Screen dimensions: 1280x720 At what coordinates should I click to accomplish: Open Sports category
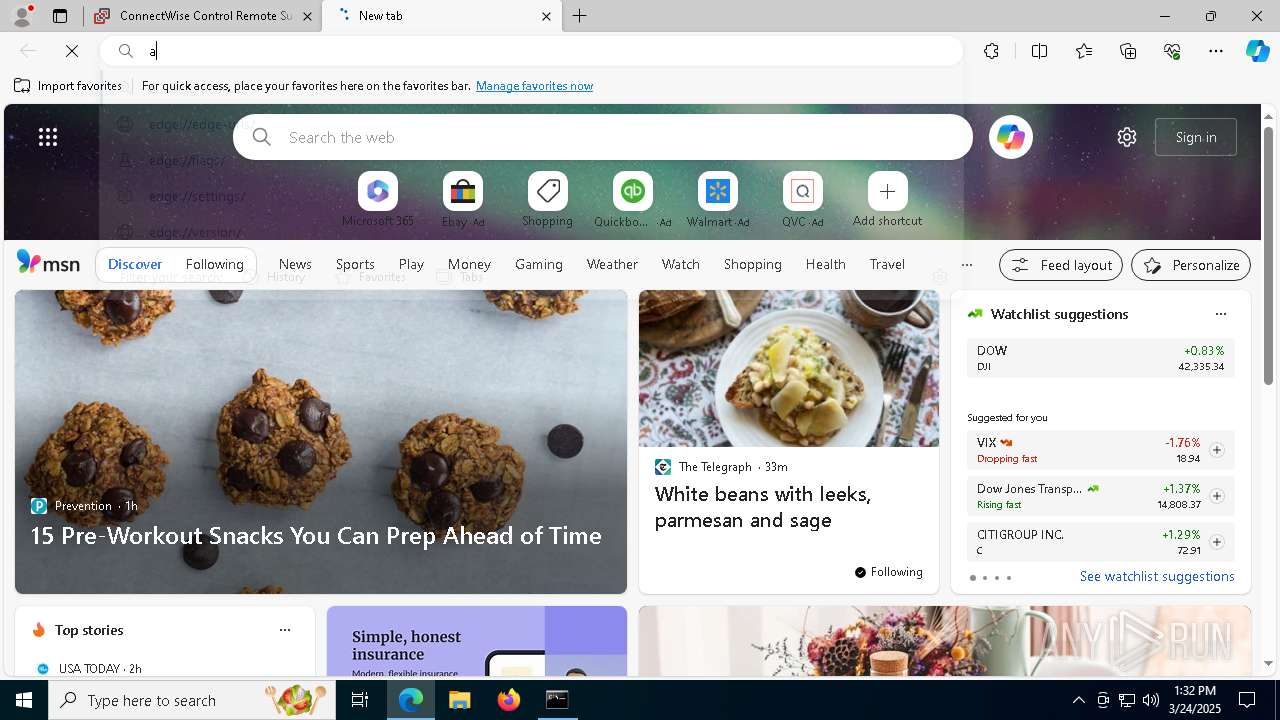(355, 264)
